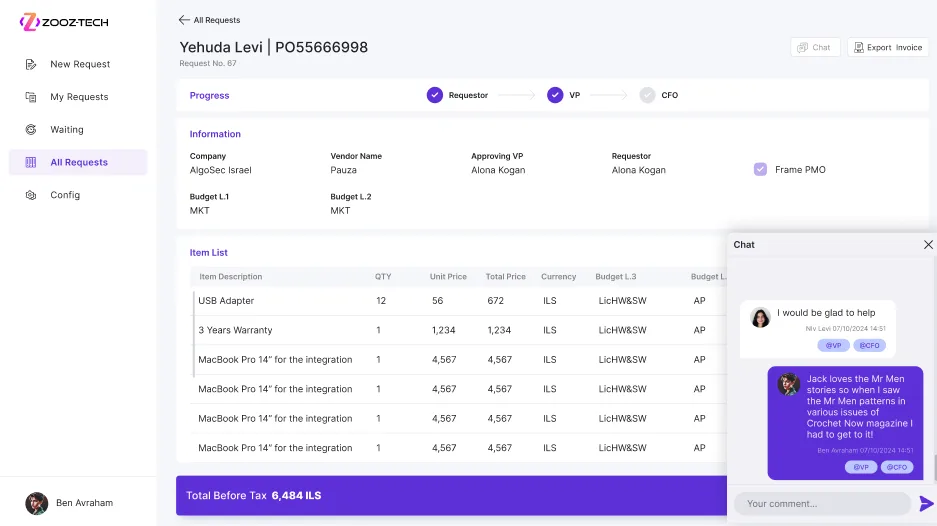Click company value AlgoSec Israel
Viewport: 937px width, 526px height.
pos(221,170)
